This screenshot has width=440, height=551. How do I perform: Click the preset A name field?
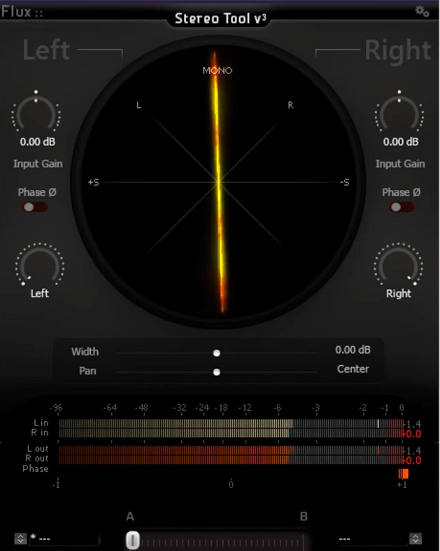click(x=64, y=539)
